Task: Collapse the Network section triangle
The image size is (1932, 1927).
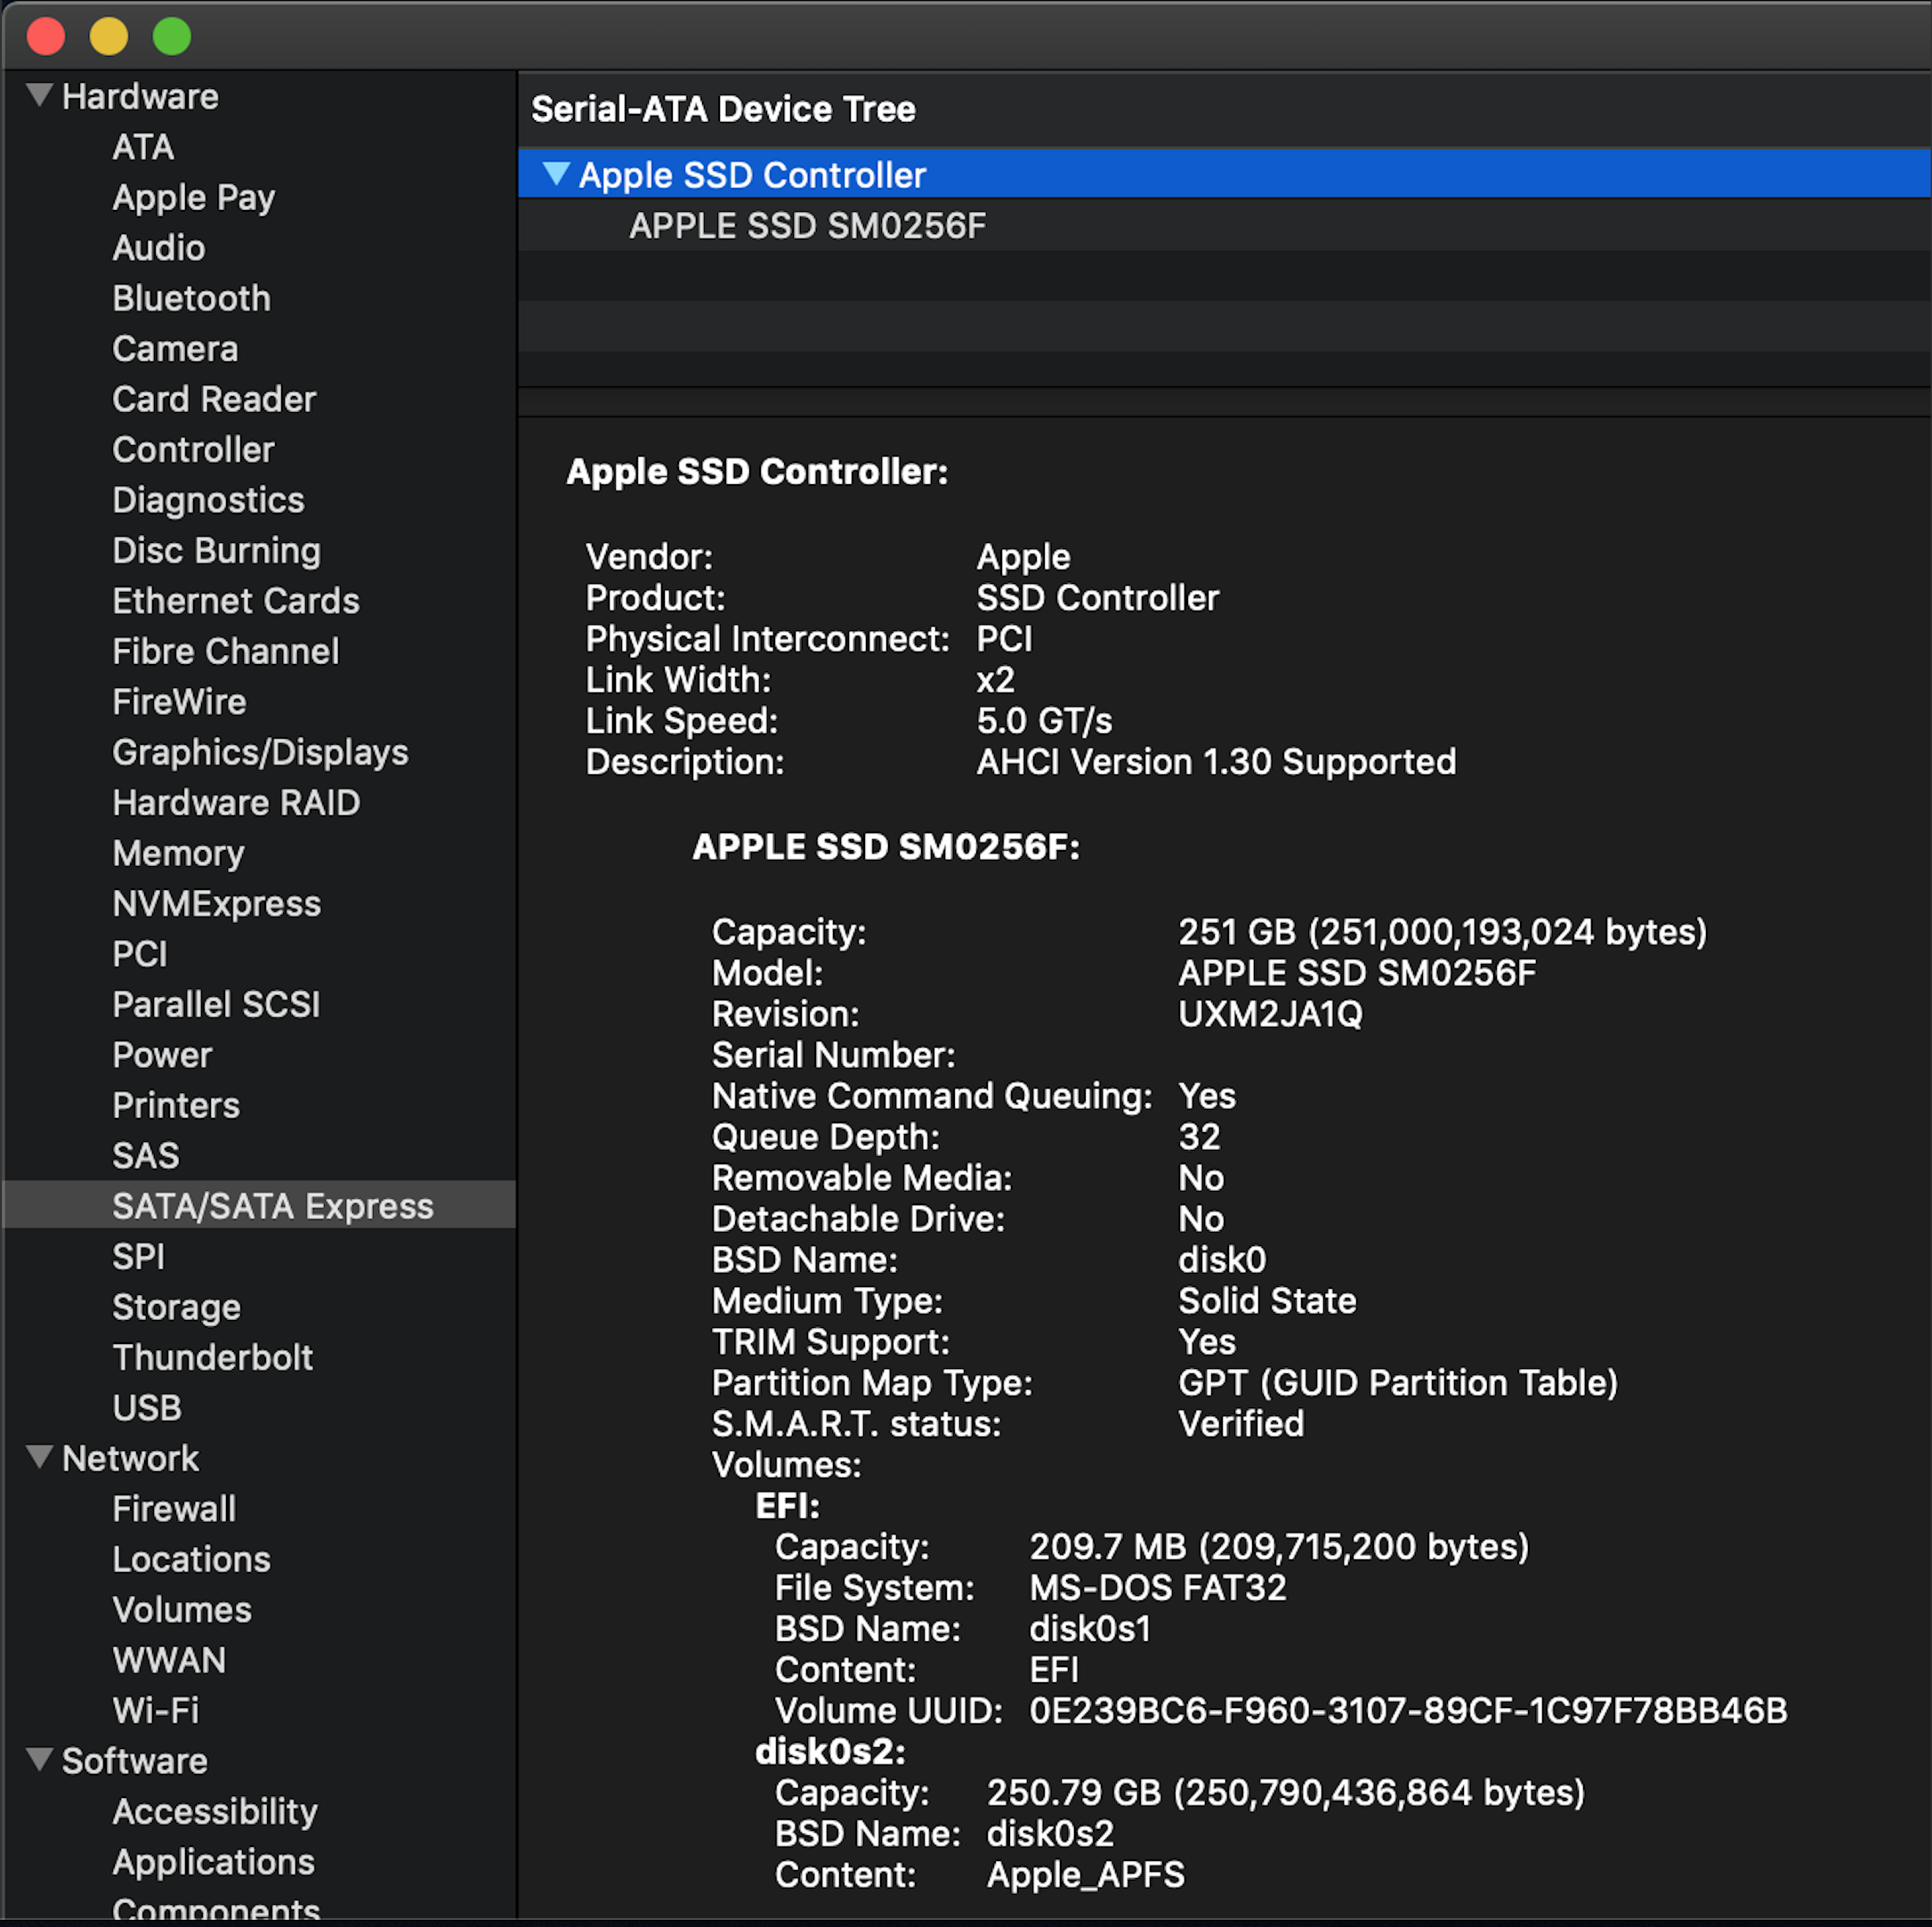Action: click(x=39, y=1457)
